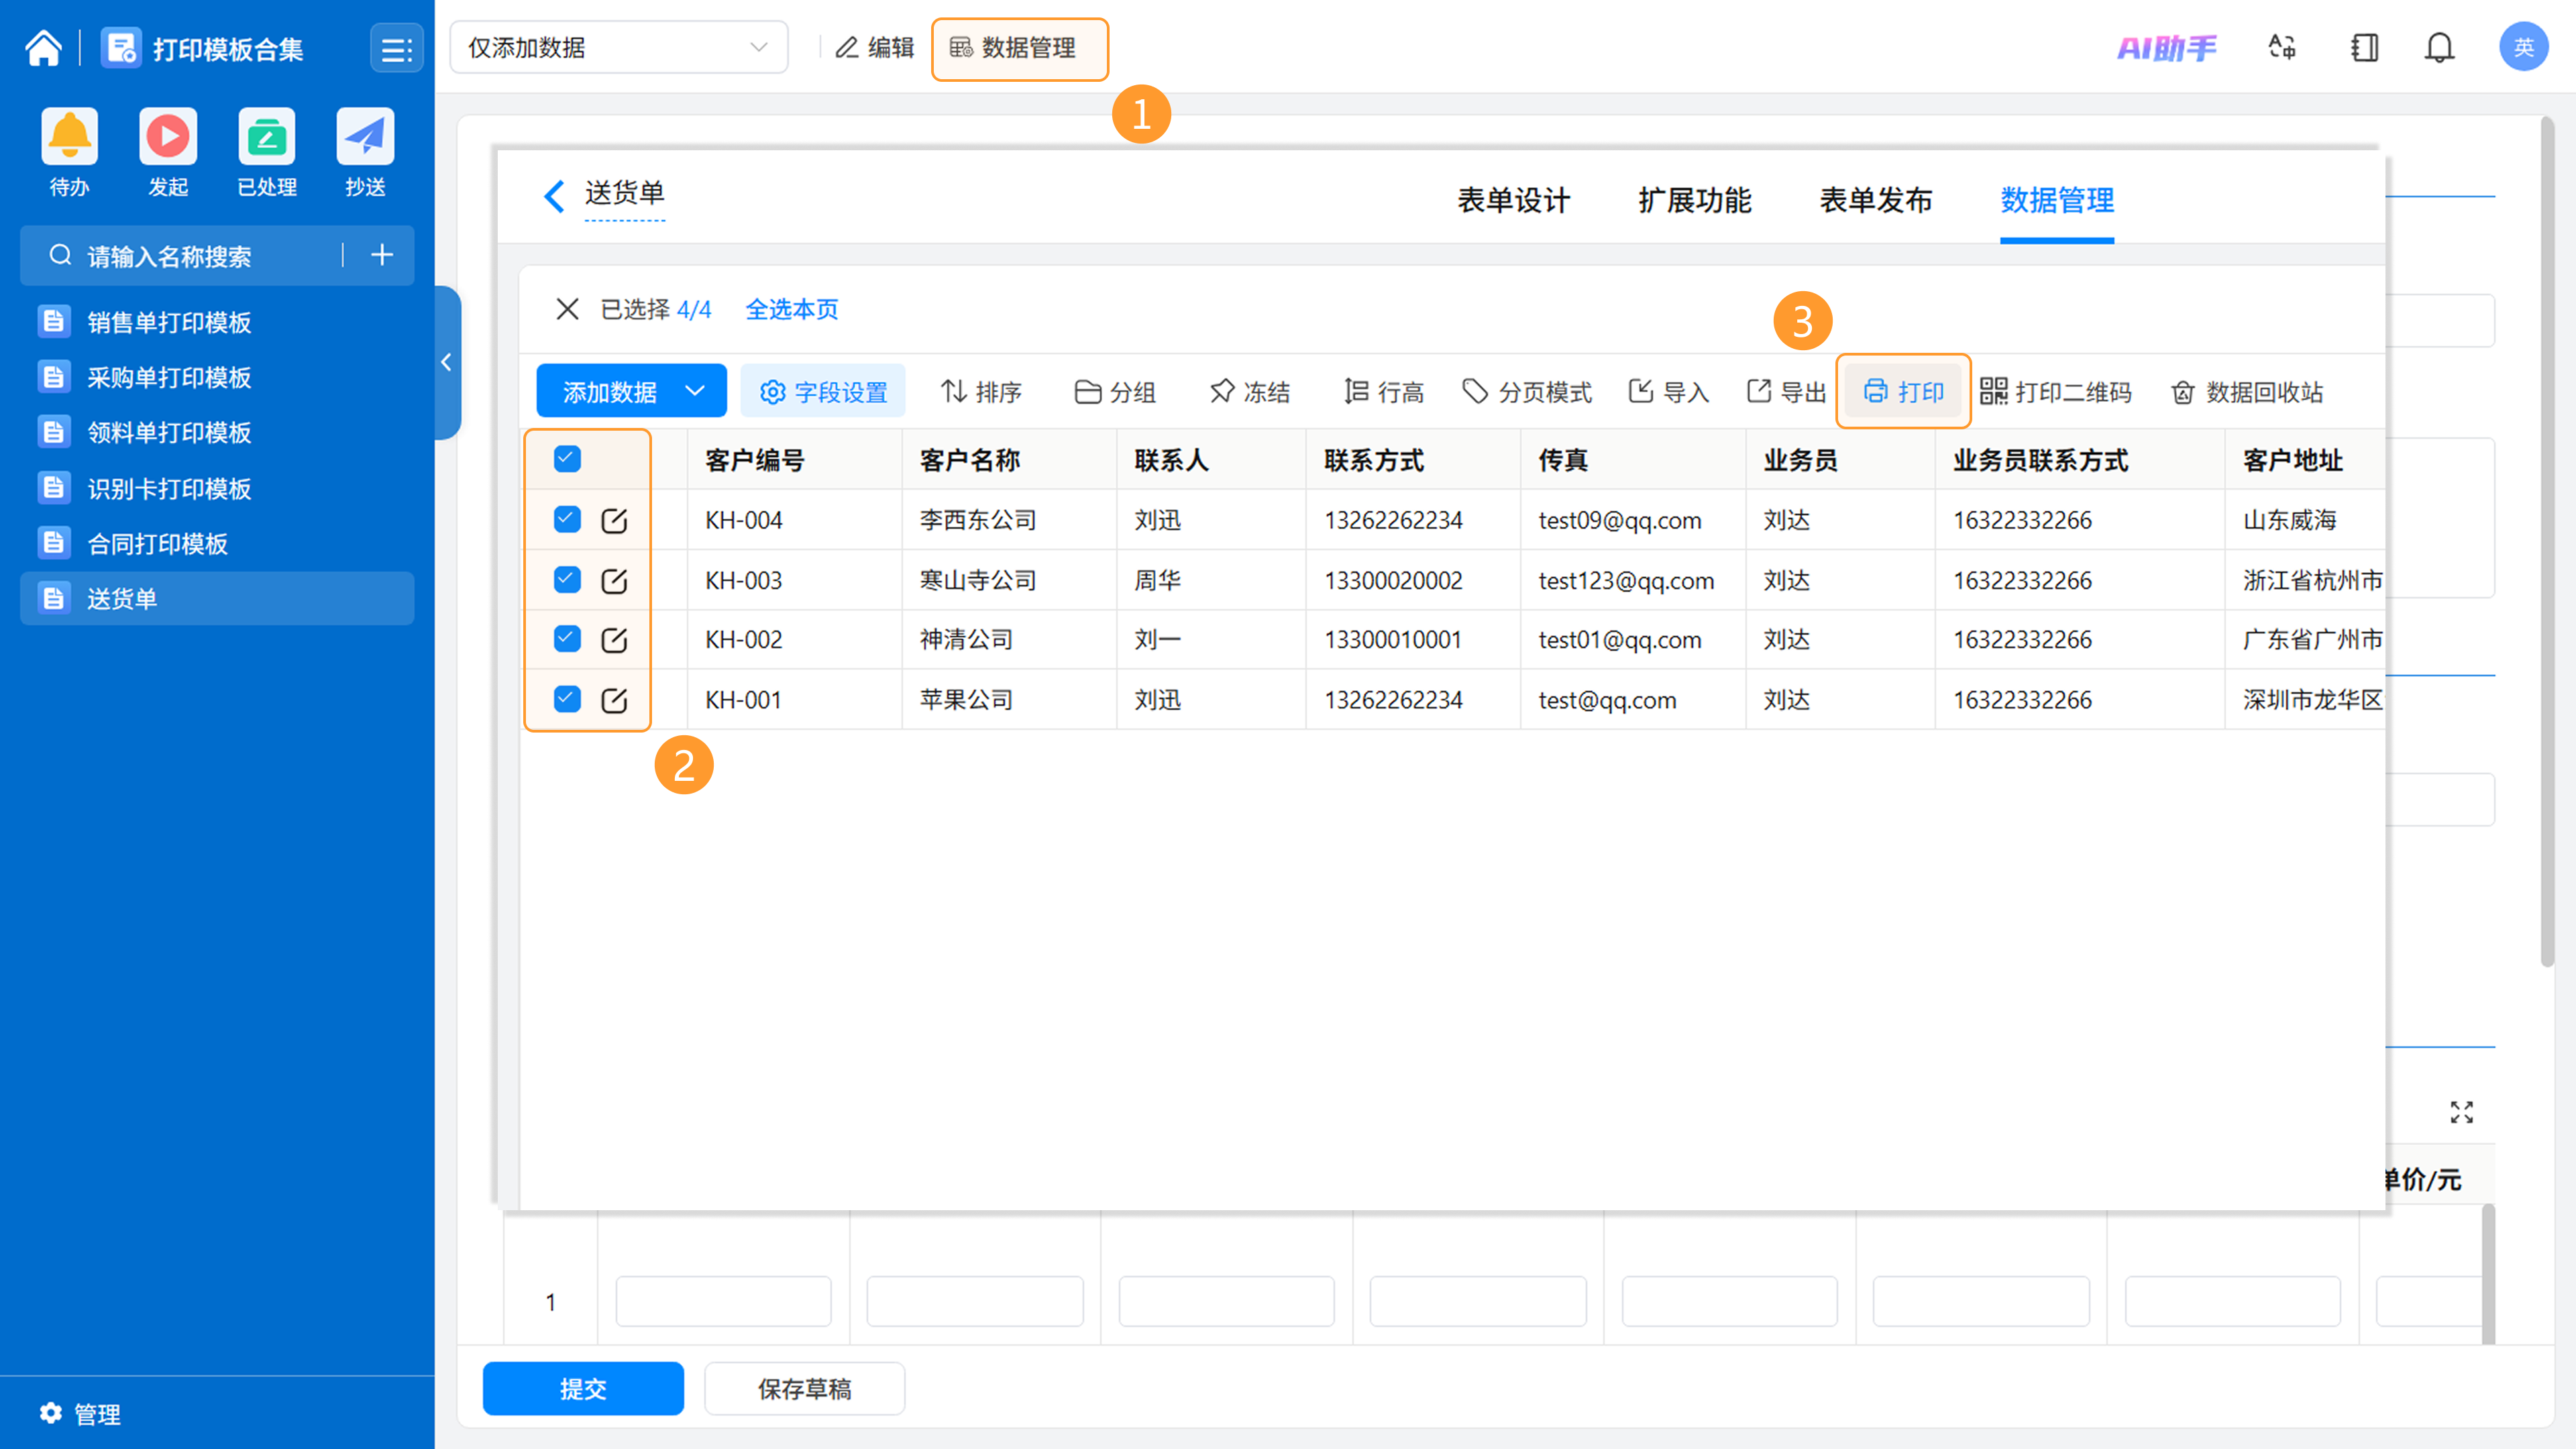
Task: Expand the 添加数据 dropdown arrow
Action: click(x=695, y=391)
